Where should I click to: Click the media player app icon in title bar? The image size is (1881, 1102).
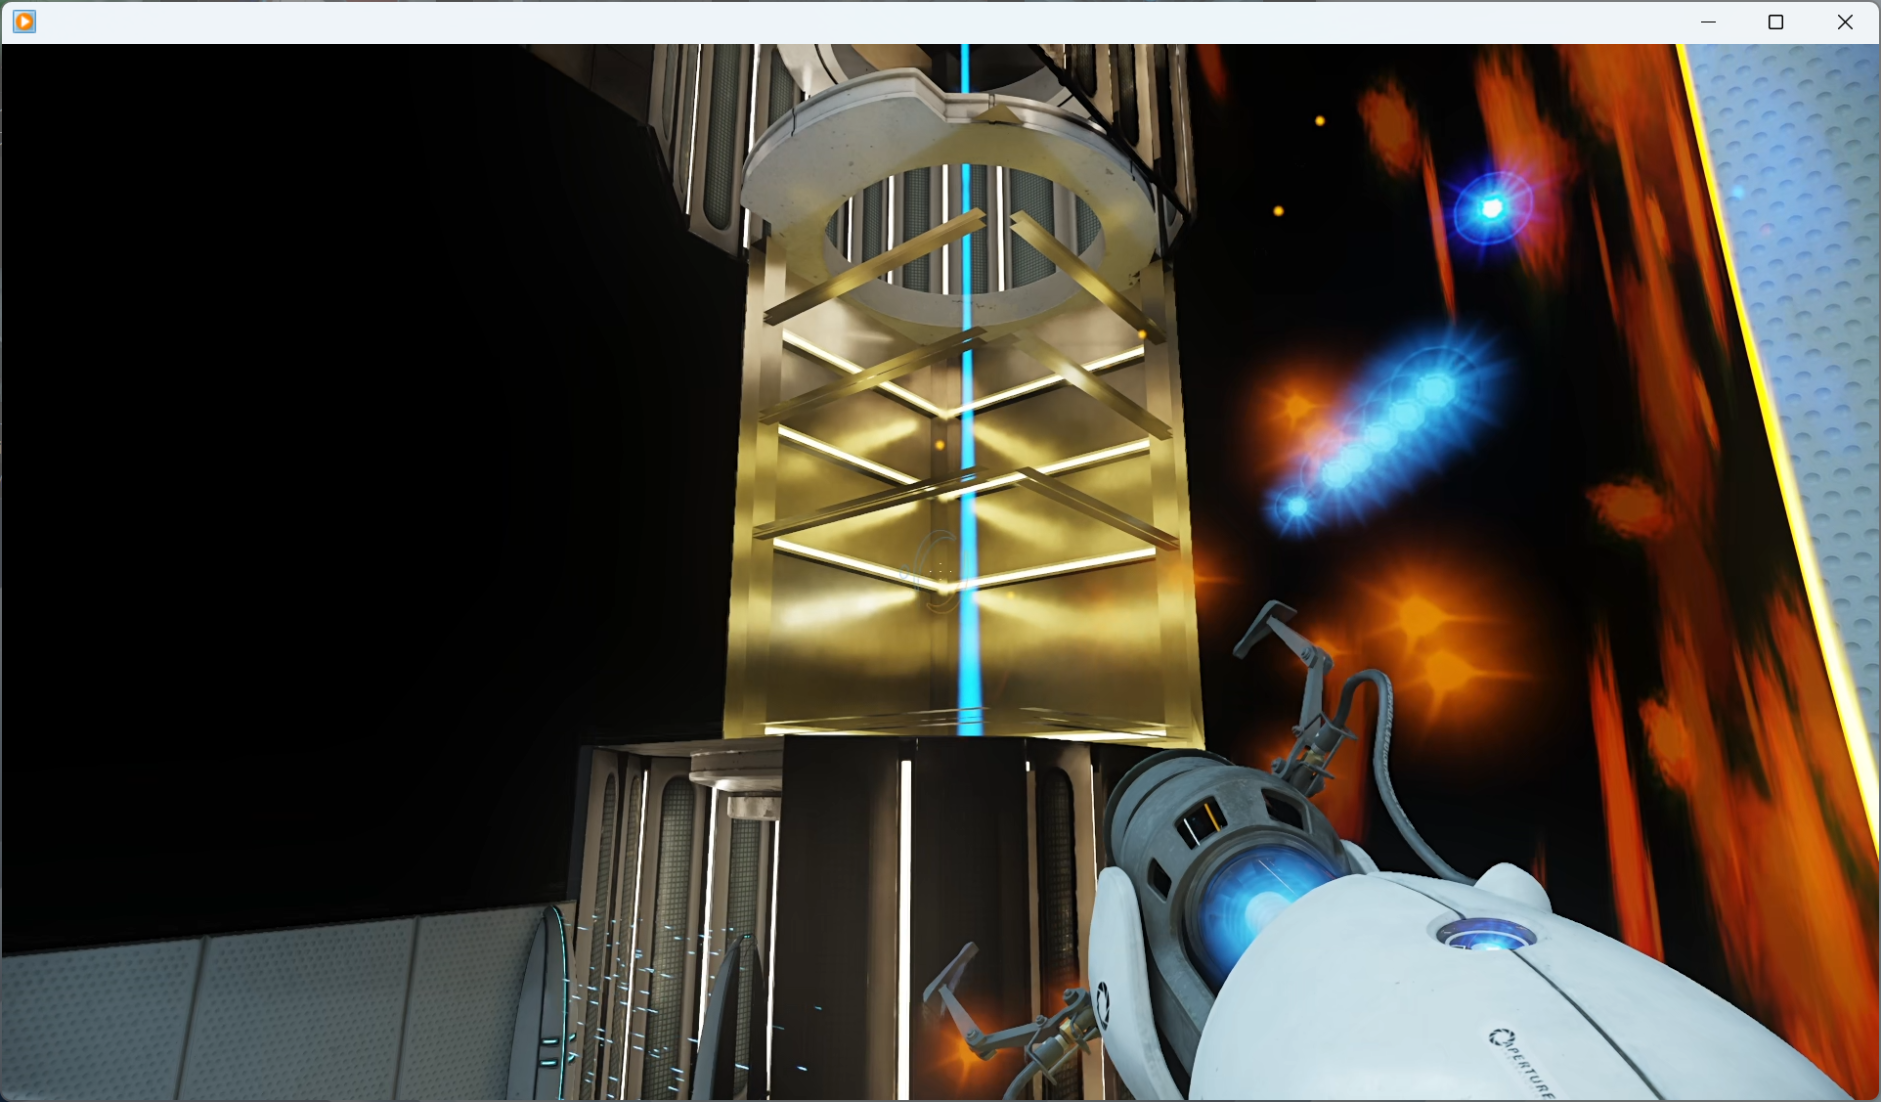tap(24, 21)
